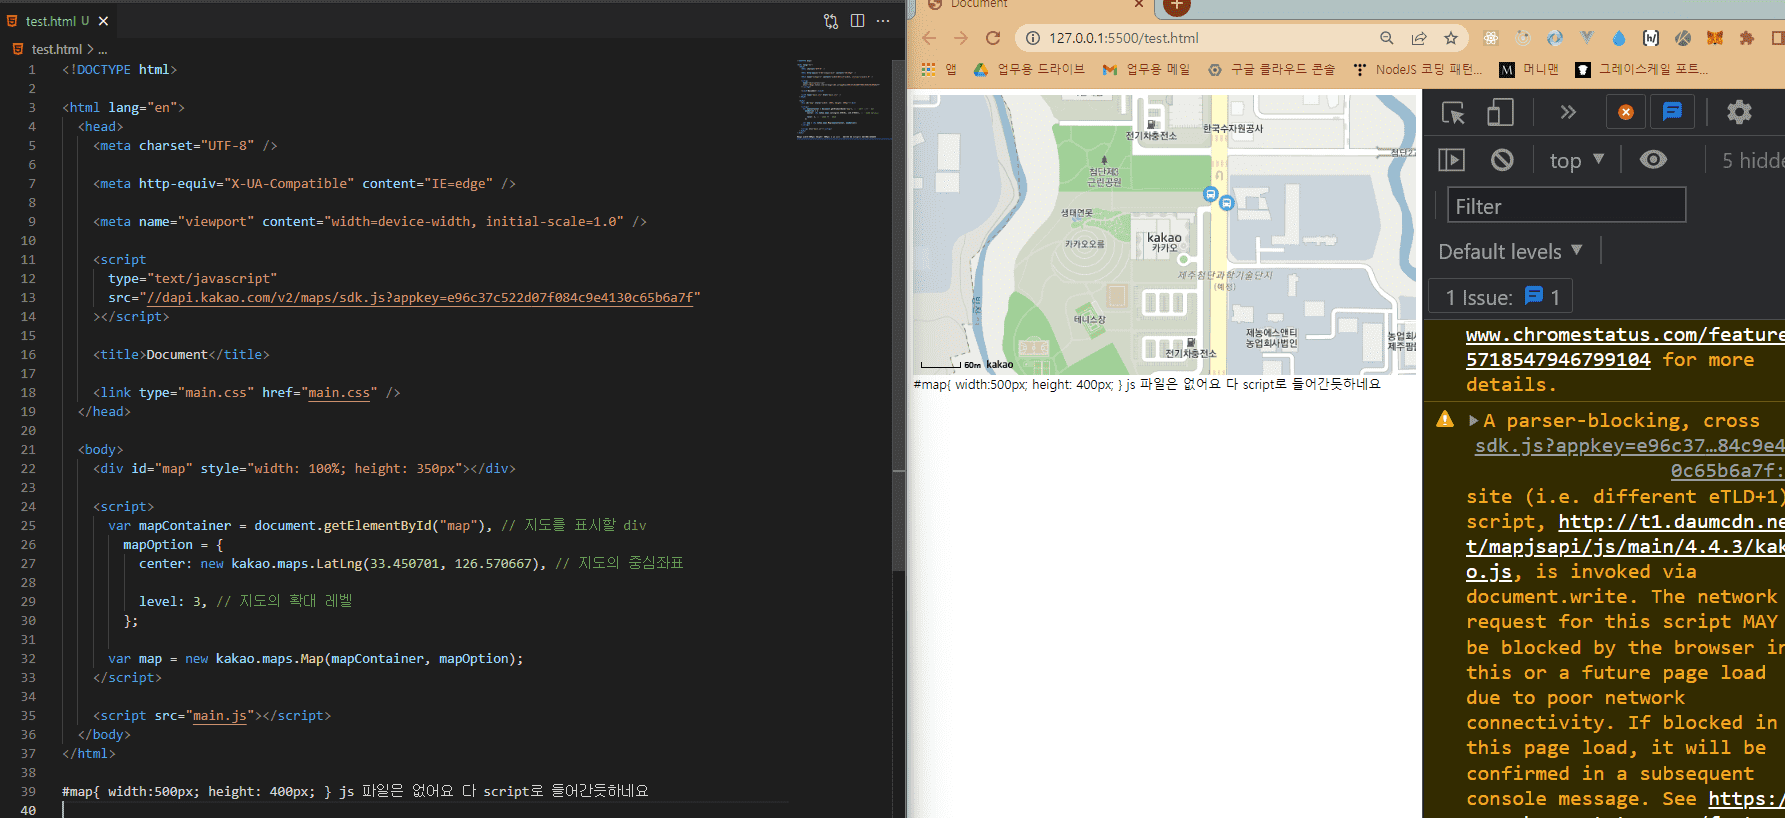Share this page icon in address bar
The width and height of the screenshot is (1785, 818).
coord(1418,38)
